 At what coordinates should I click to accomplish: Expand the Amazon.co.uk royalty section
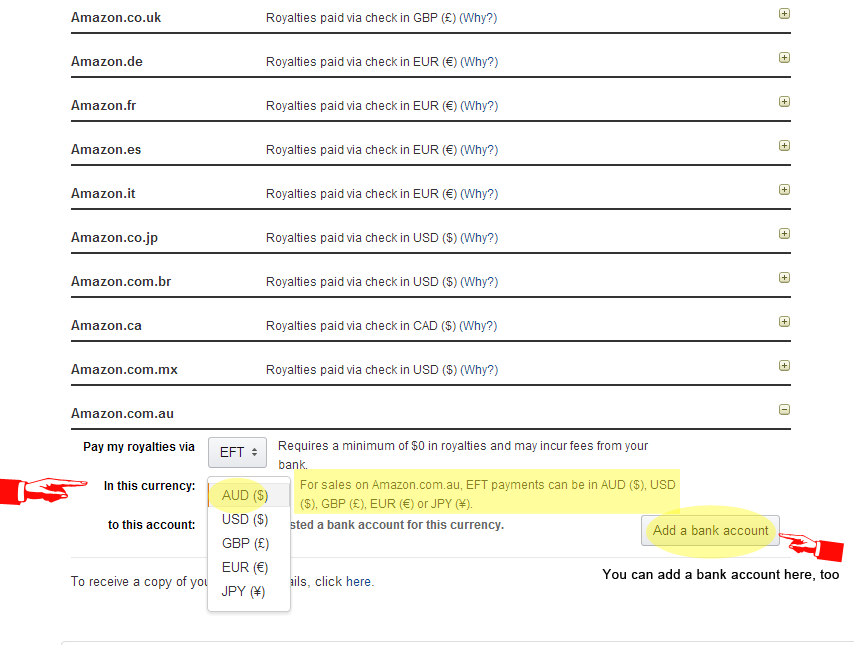[784, 14]
